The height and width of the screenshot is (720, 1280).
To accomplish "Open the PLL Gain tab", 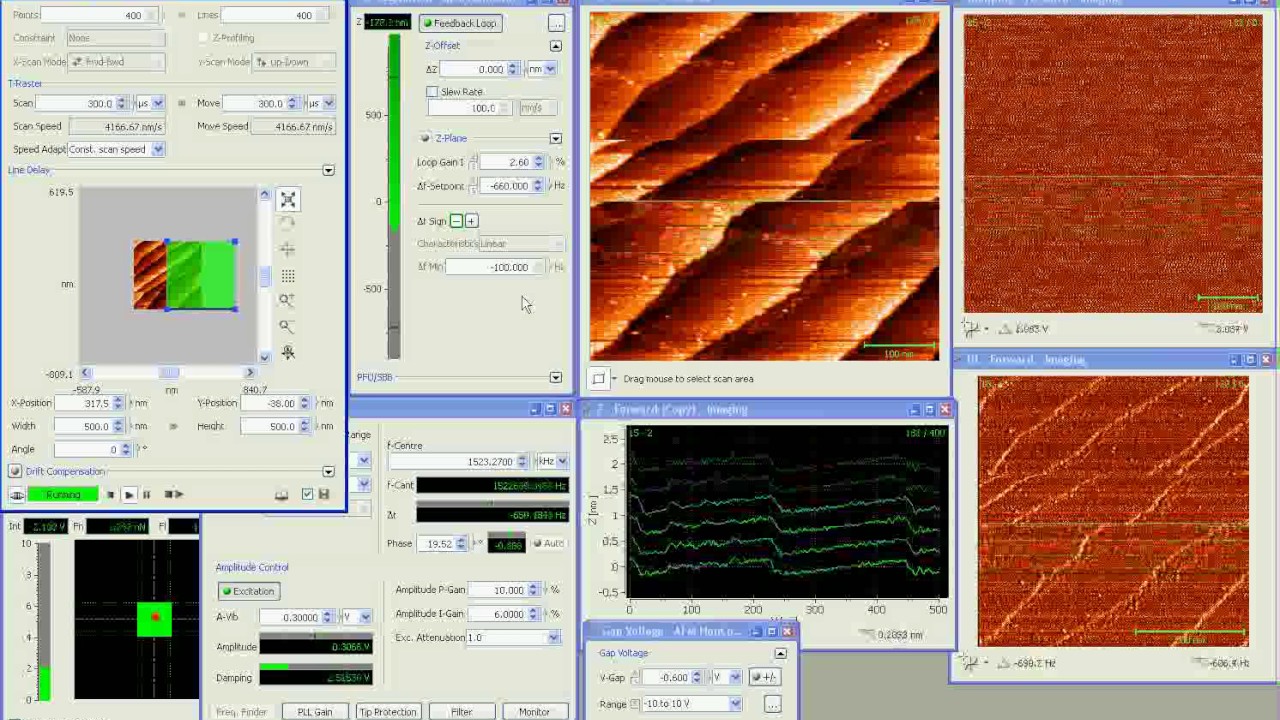I will point(314,712).
